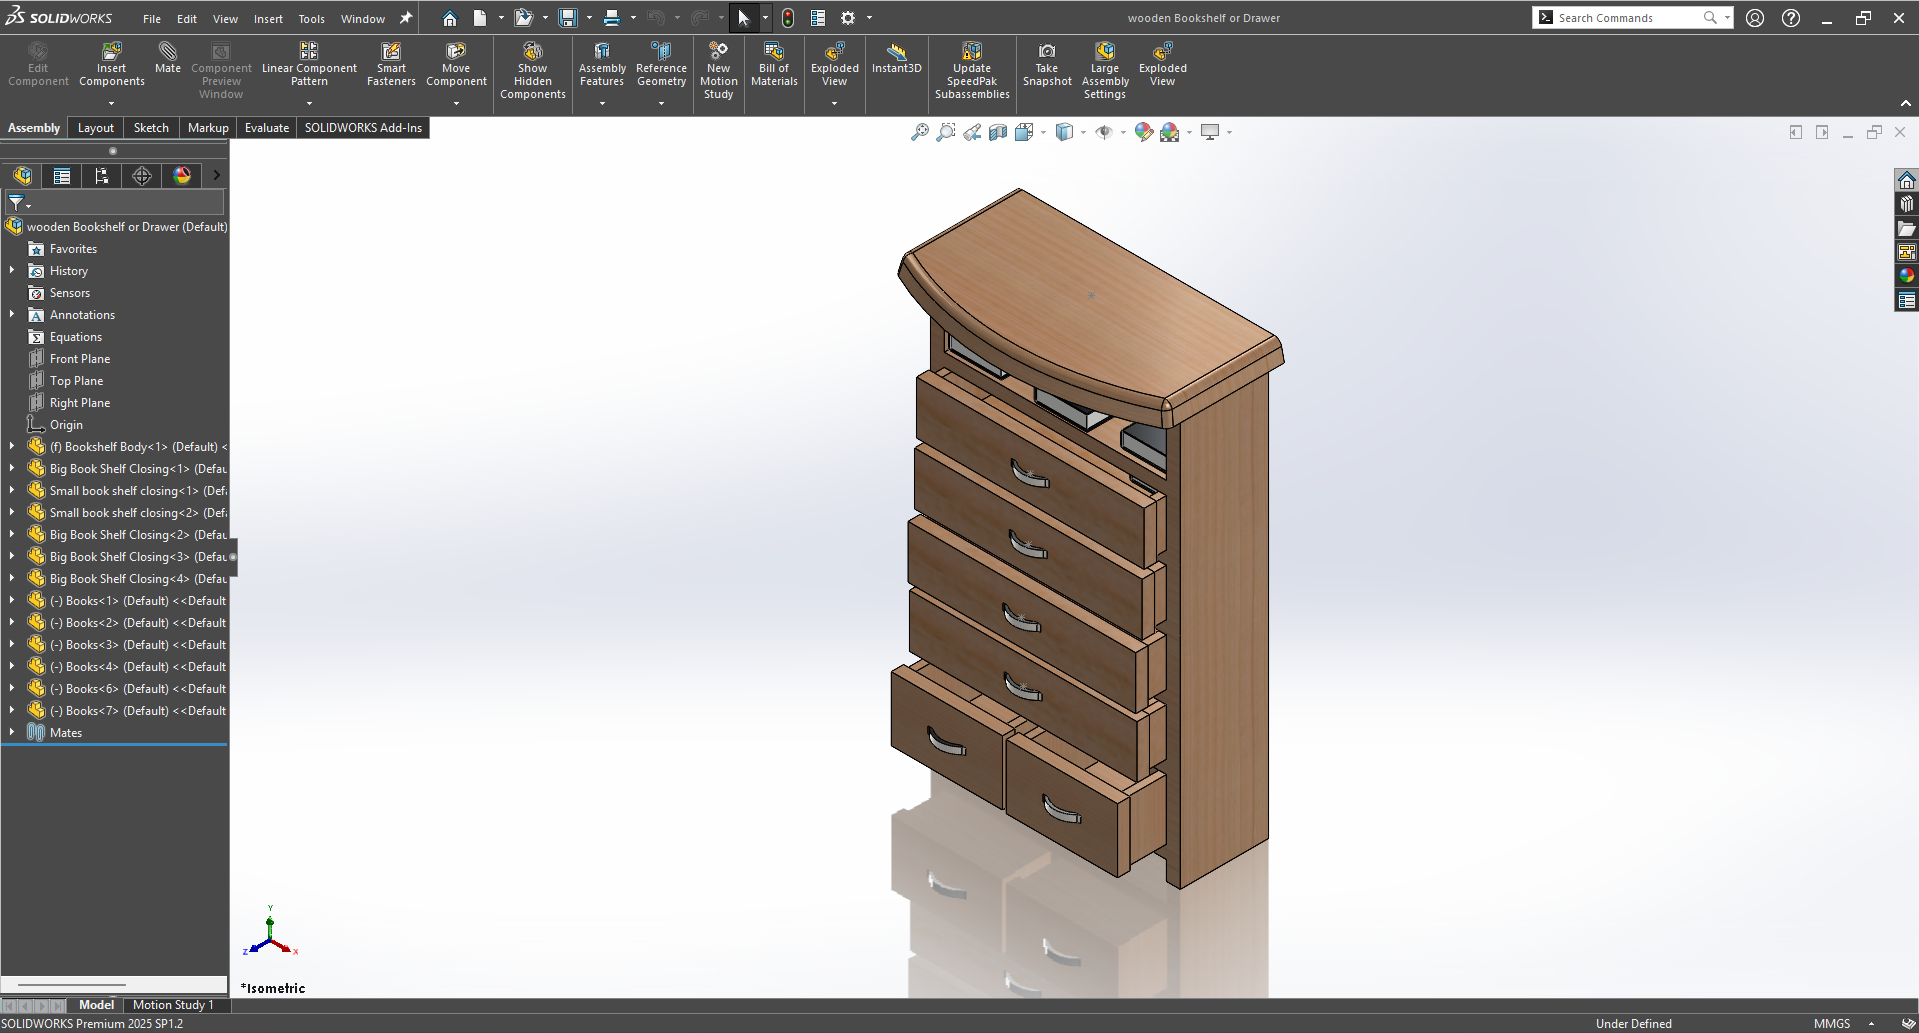
Task: Toggle Show Hidden Components
Action: click(x=532, y=52)
